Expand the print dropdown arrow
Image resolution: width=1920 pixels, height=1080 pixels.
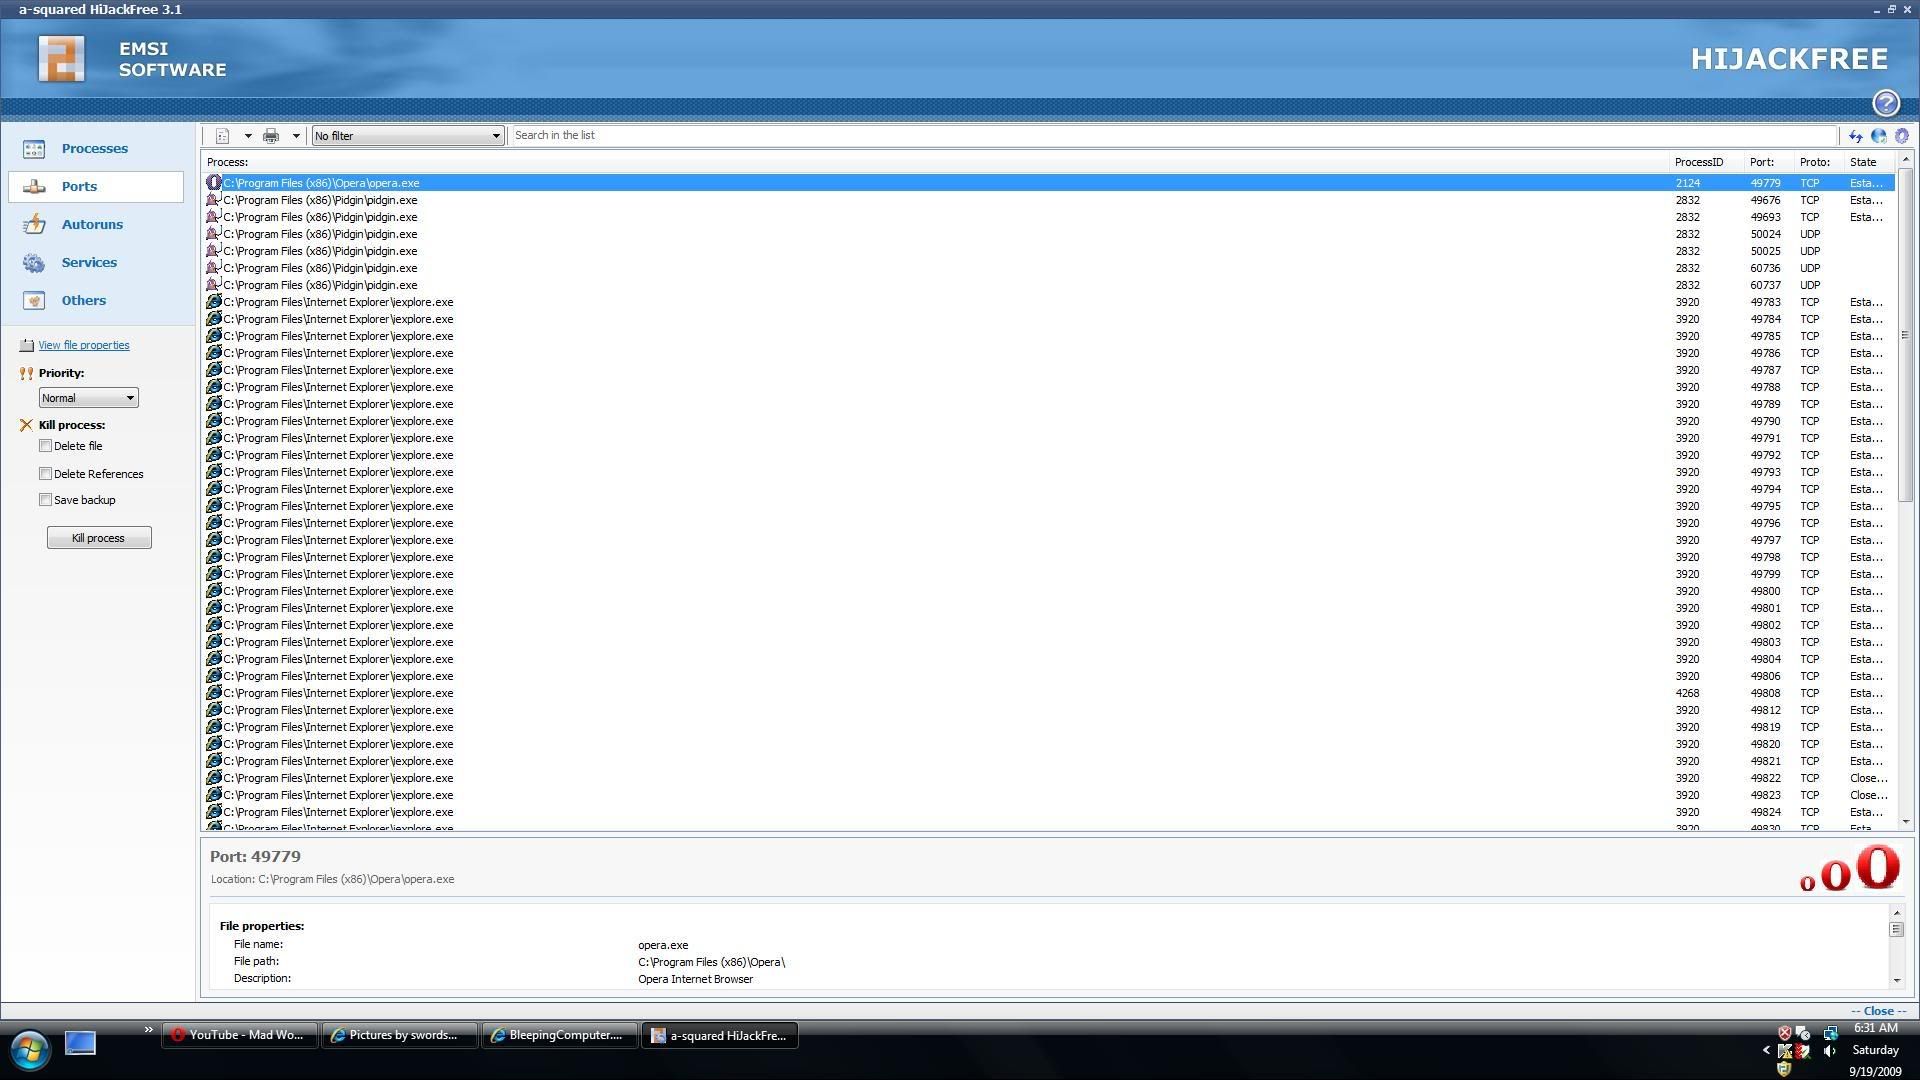pos(296,136)
